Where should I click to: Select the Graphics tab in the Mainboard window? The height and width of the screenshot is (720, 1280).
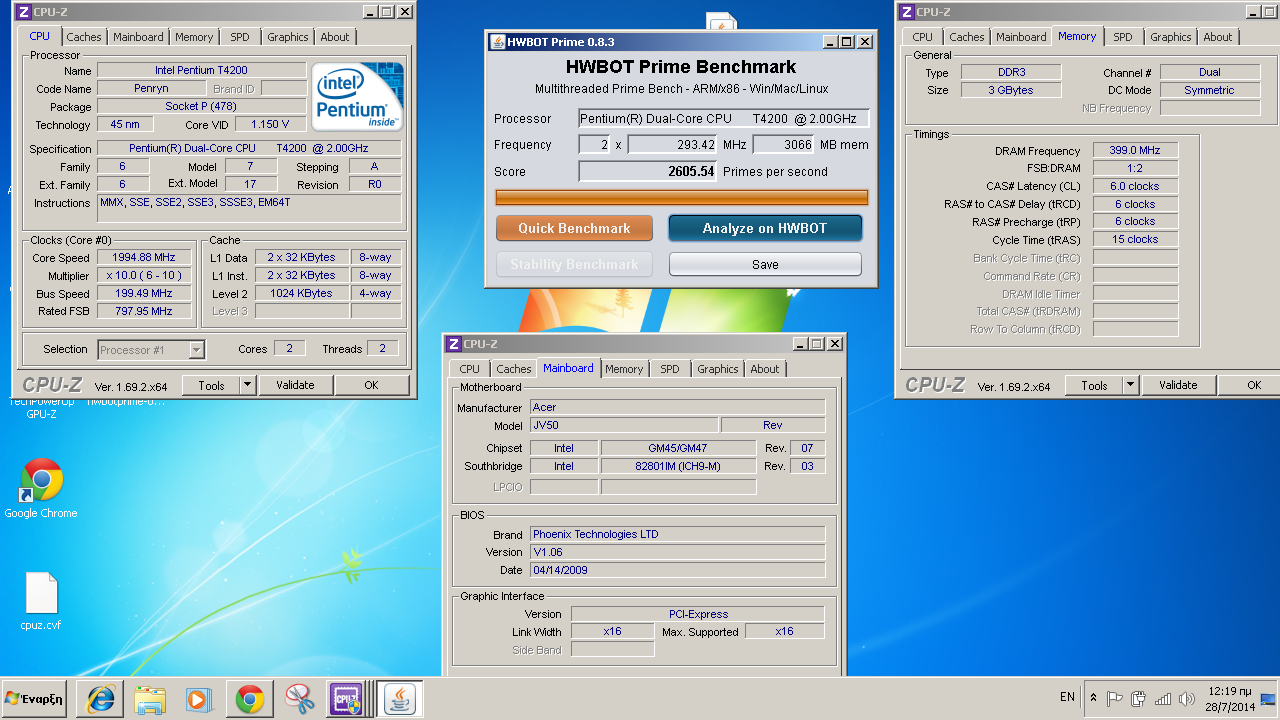(718, 369)
